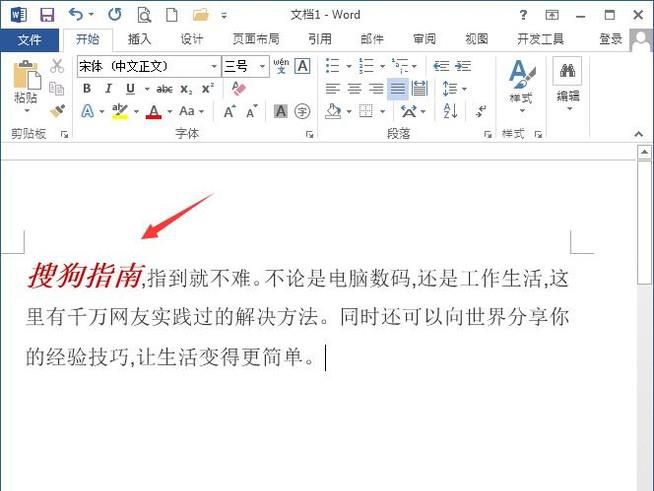Insert enclosed character (circled 字)
The height and width of the screenshot is (491, 654).
(302, 111)
